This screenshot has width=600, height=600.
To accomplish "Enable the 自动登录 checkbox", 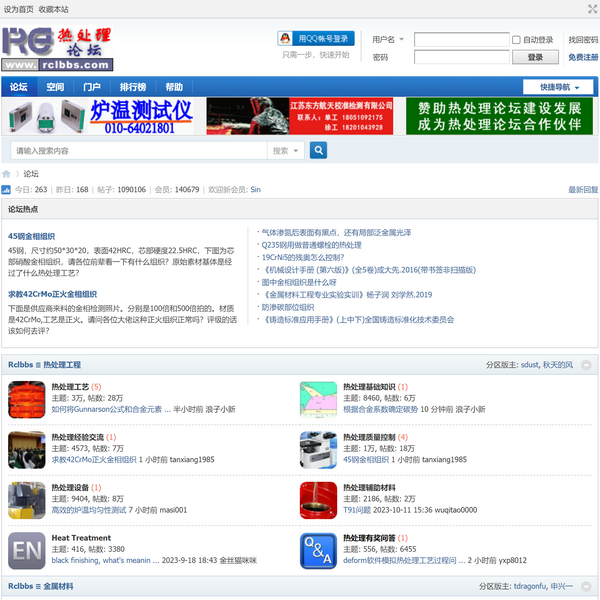I will pos(517,40).
